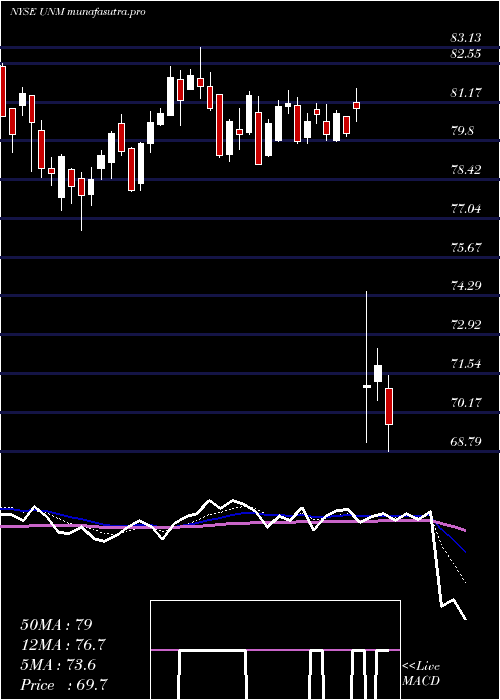Click the white candle near the 71.54 level

click(x=378, y=374)
